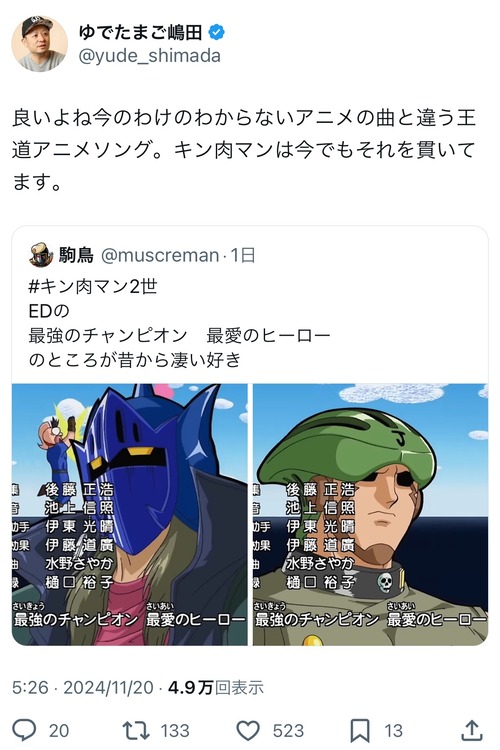This screenshot has height=750, width=500.
Task: Click the 5:26 · 2024/11/20 timestamp
Action: click(x=83, y=688)
